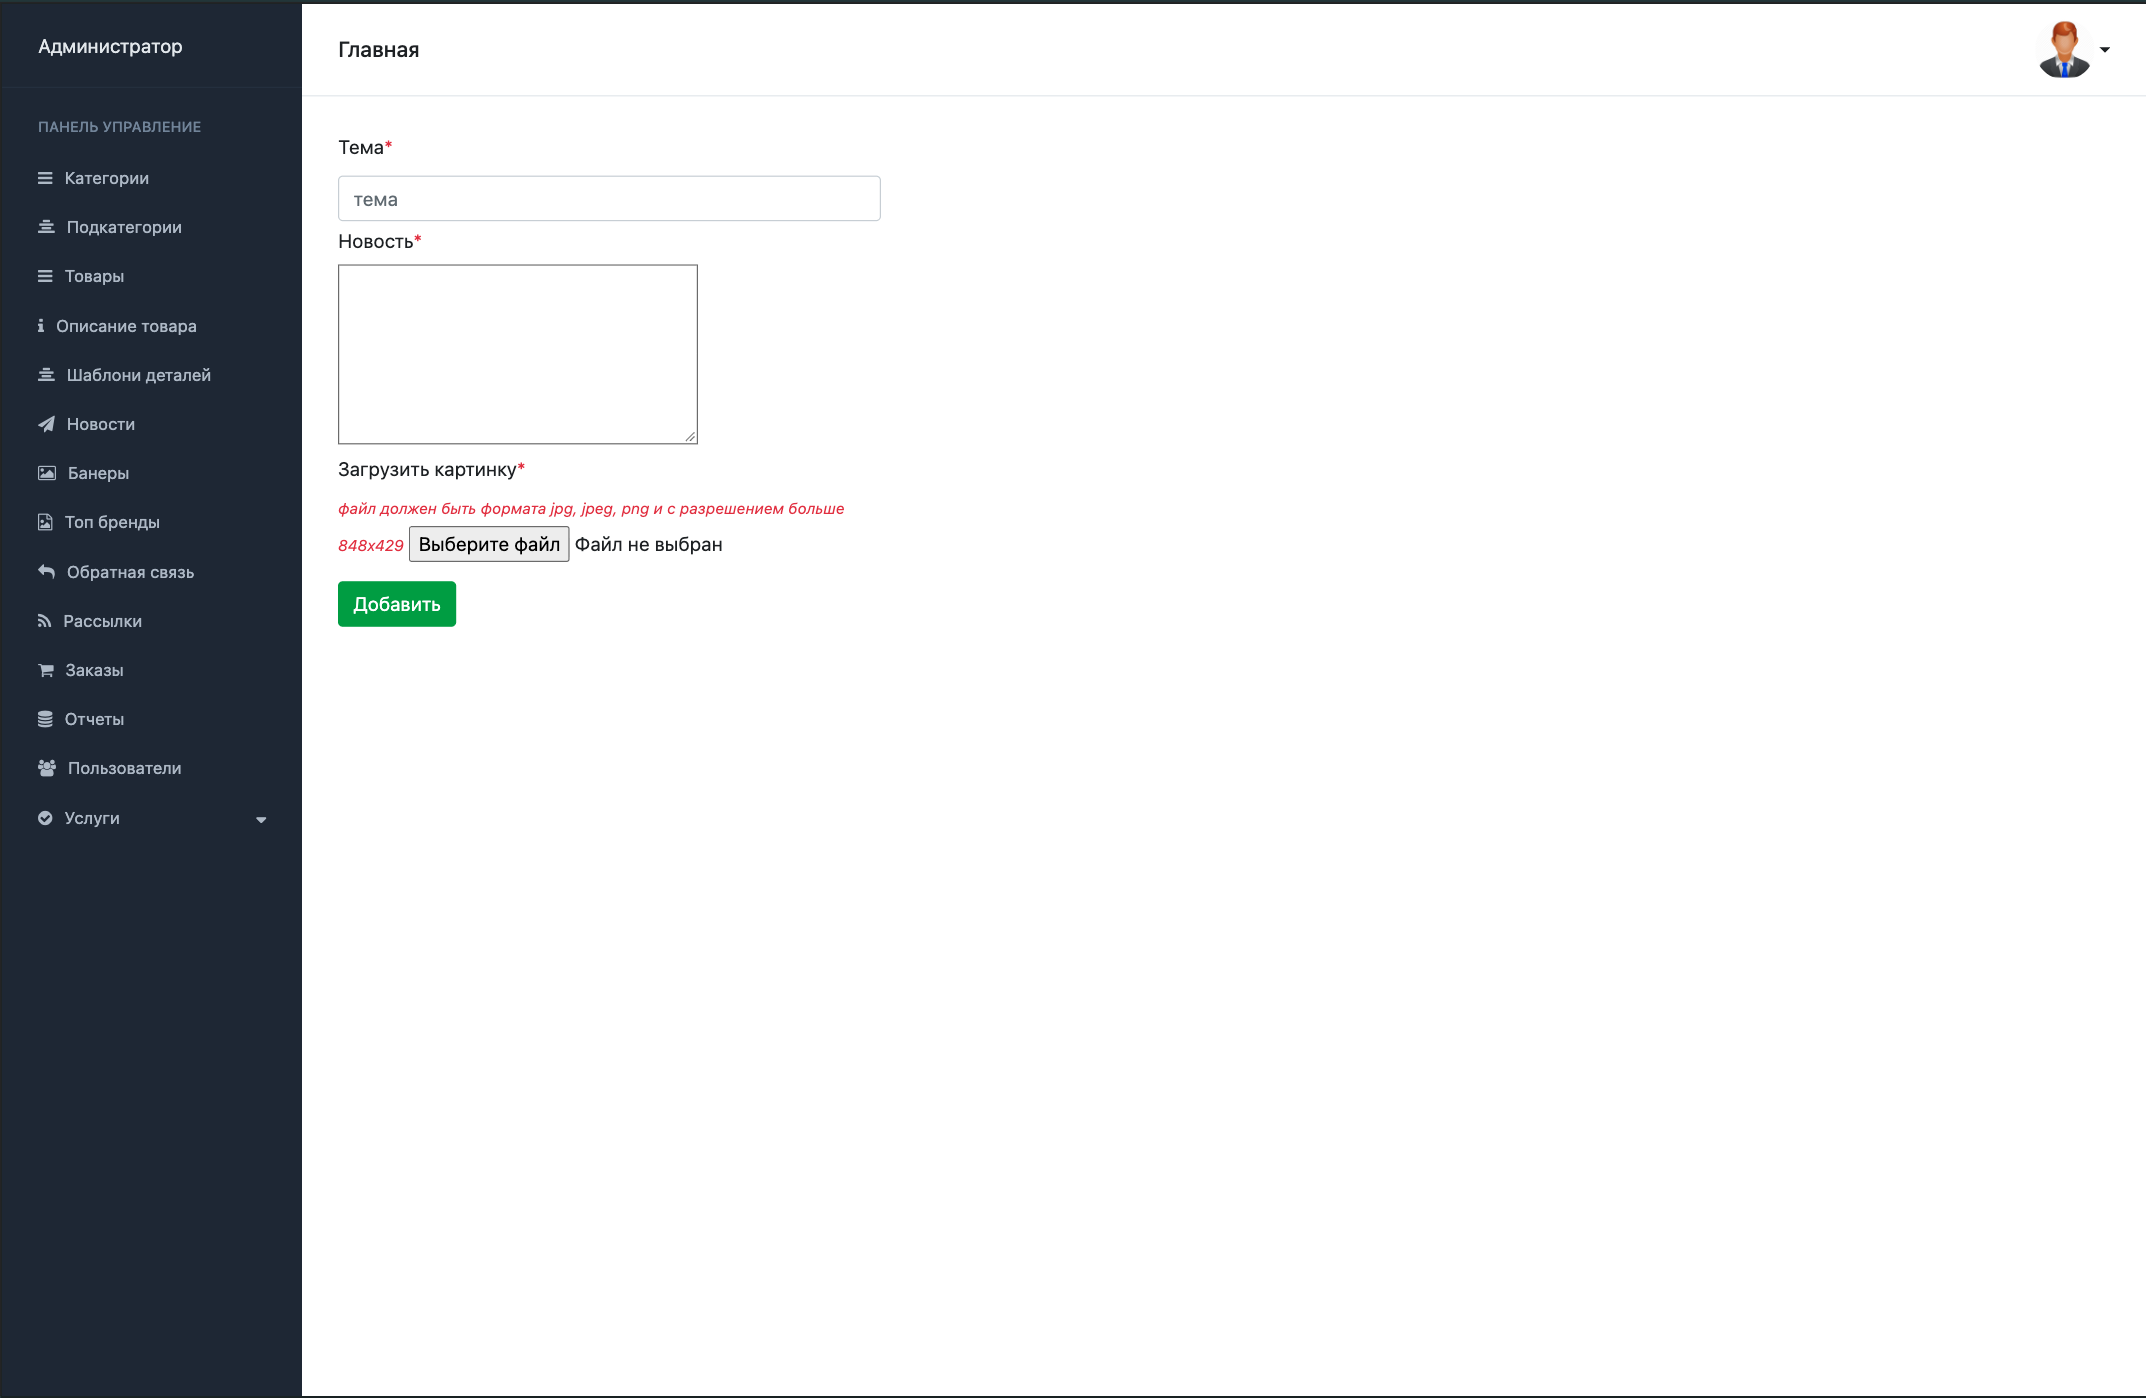
Task: Click the Подкатегории sidebar icon
Action: [46, 227]
